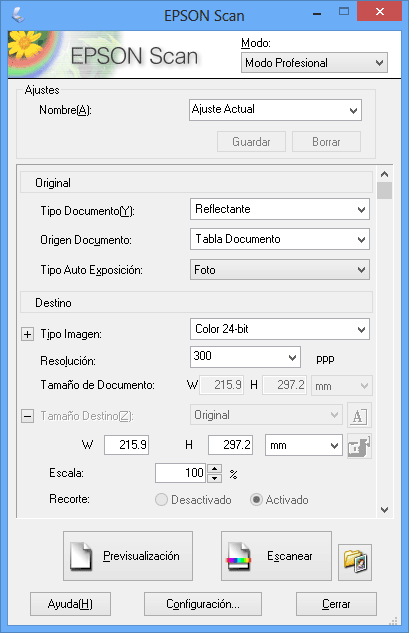Image resolution: width=409 pixels, height=633 pixels.
Task: Select the Activado recorte radio button
Action: tap(256, 500)
